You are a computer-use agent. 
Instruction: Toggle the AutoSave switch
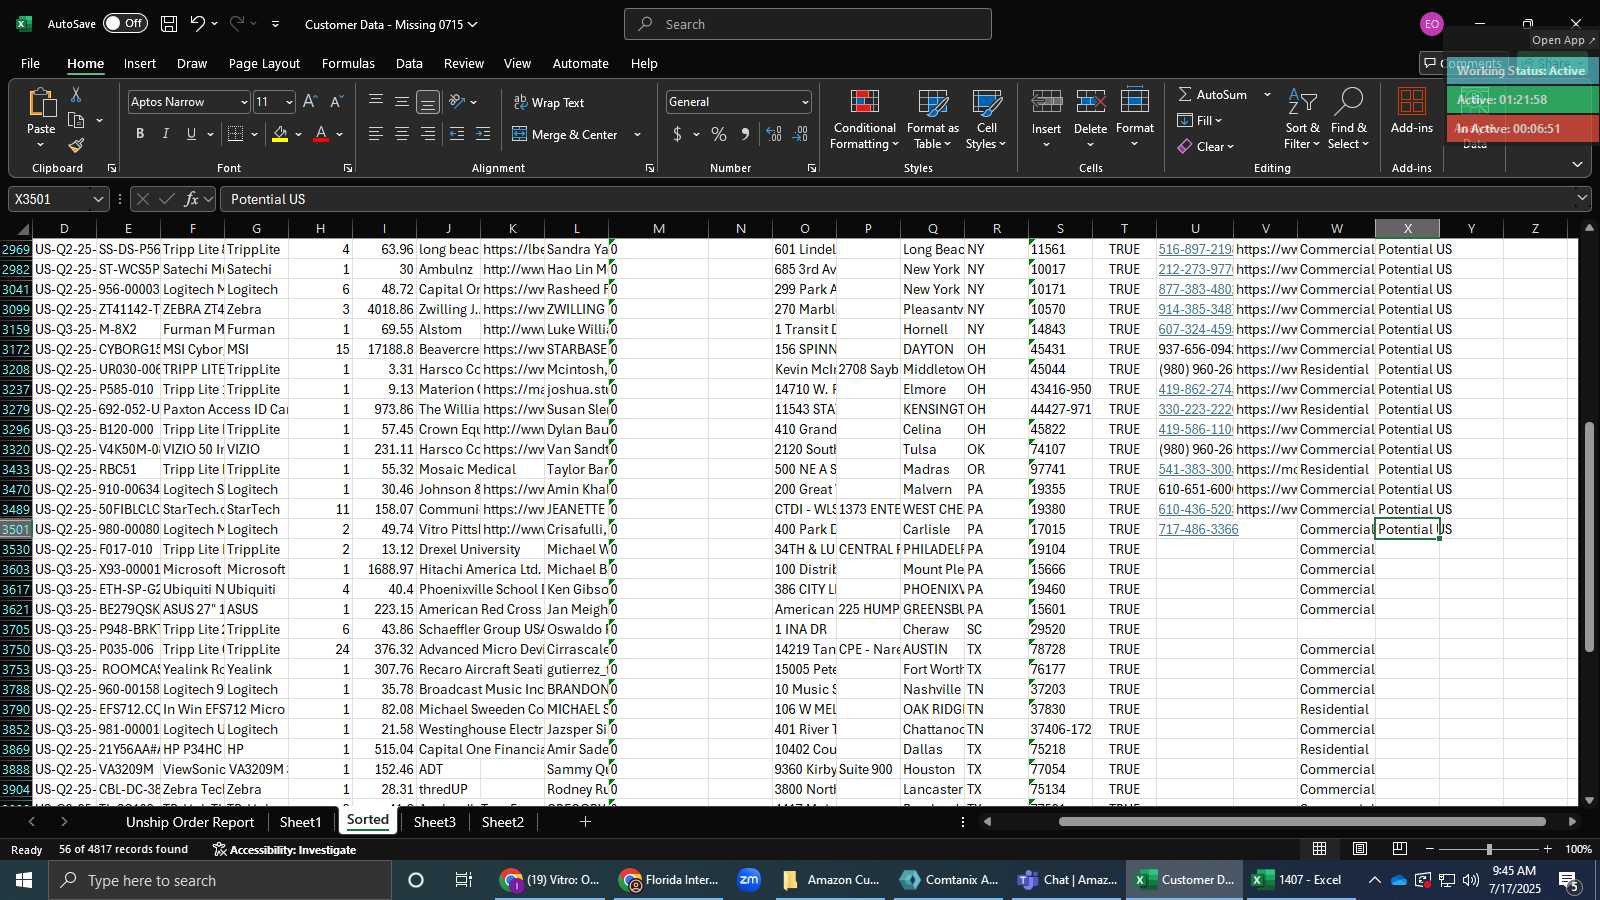[124, 24]
